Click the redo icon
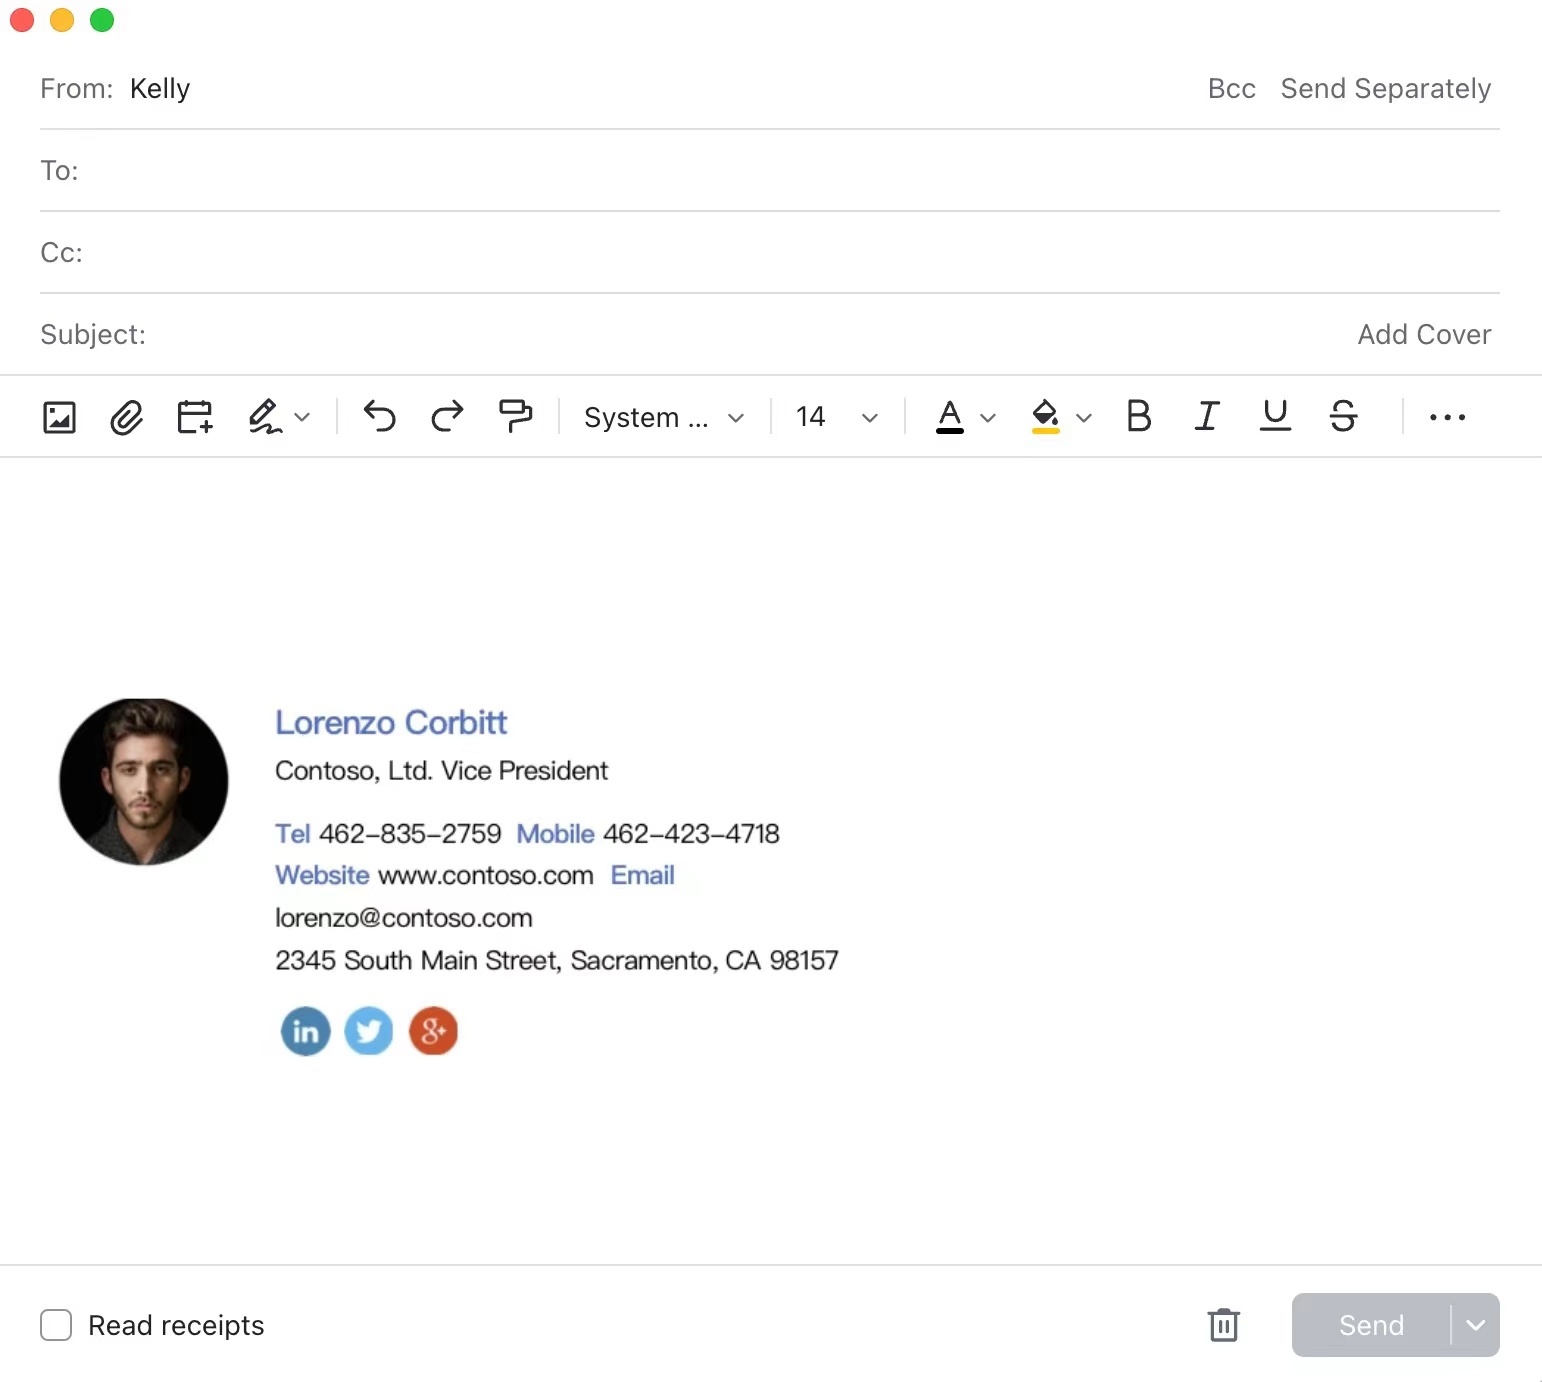 [x=447, y=417]
